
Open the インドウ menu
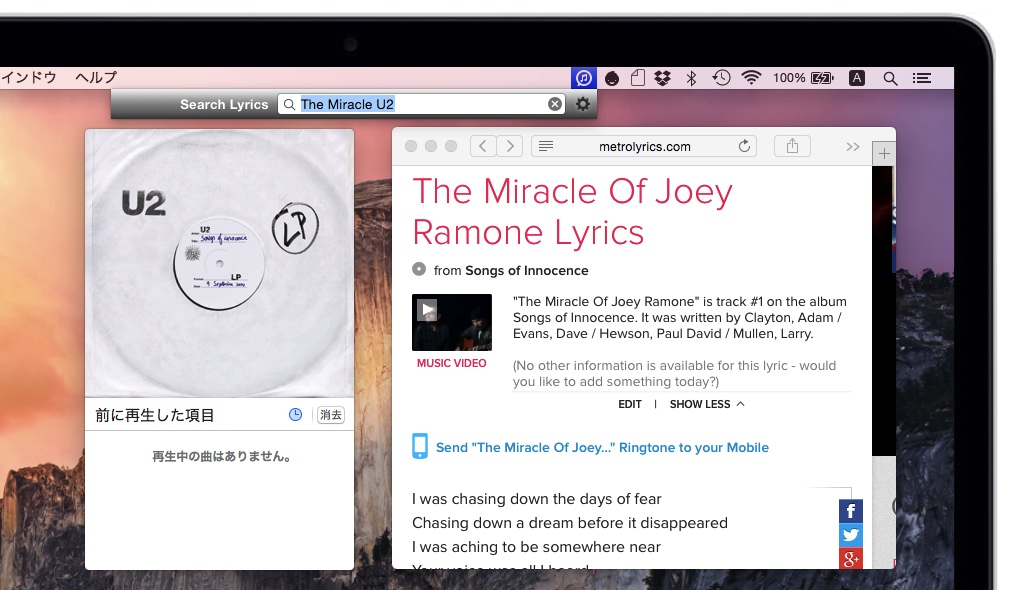click(29, 77)
